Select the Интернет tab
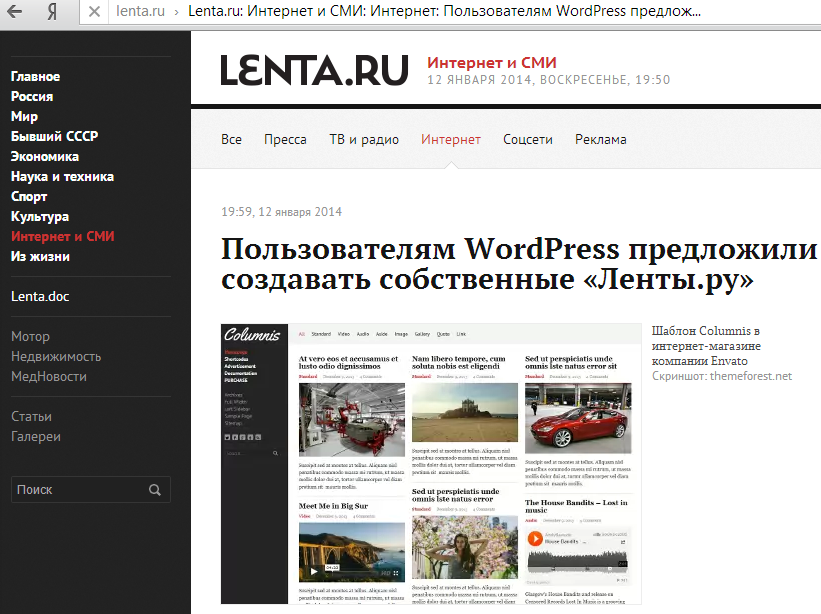This screenshot has height=614, width=821. [451, 140]
